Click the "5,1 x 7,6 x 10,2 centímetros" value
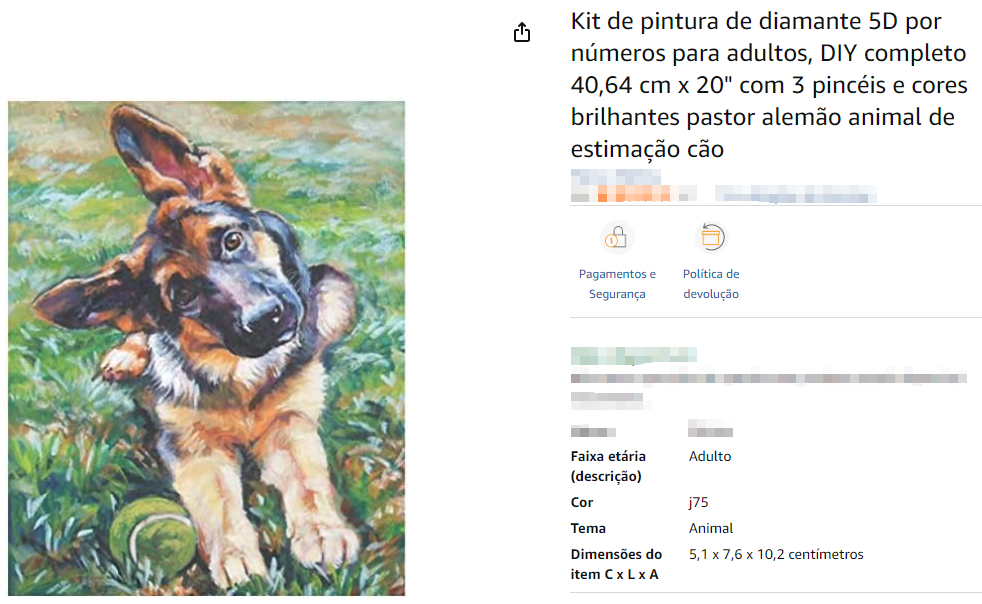 (776, 554)
